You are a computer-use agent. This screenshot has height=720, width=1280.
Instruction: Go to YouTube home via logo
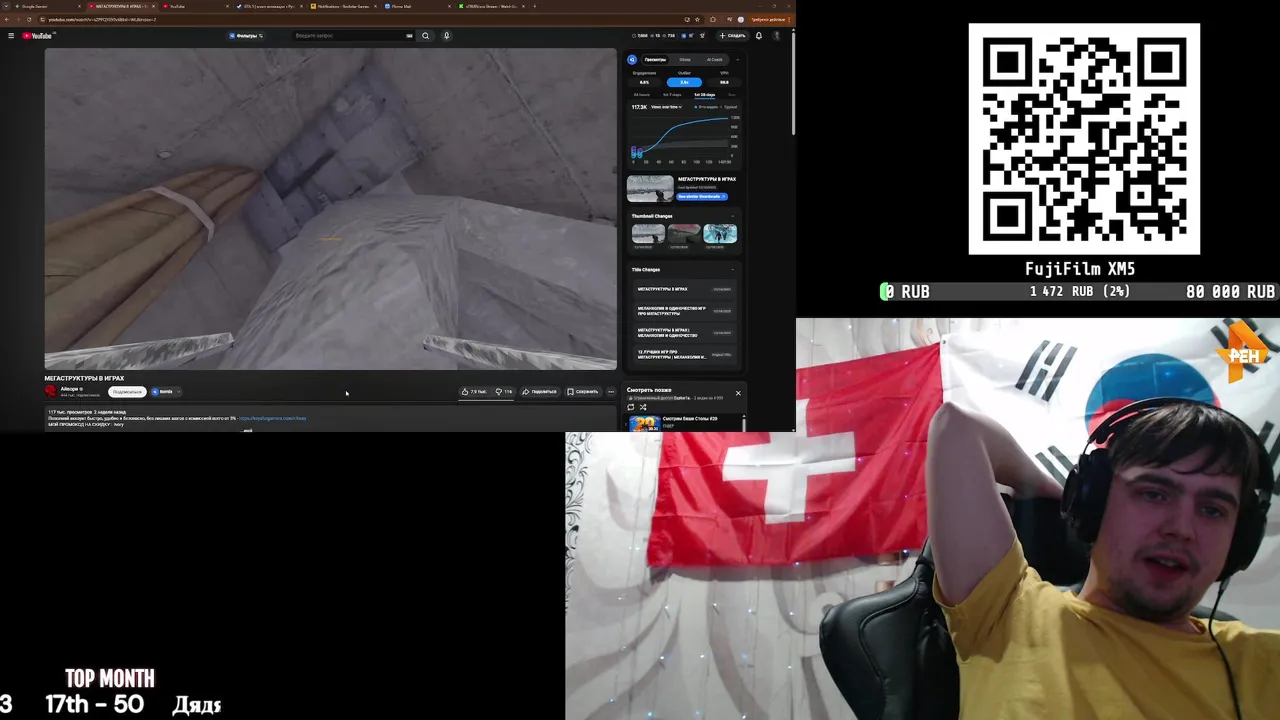[x=38, y=36]
